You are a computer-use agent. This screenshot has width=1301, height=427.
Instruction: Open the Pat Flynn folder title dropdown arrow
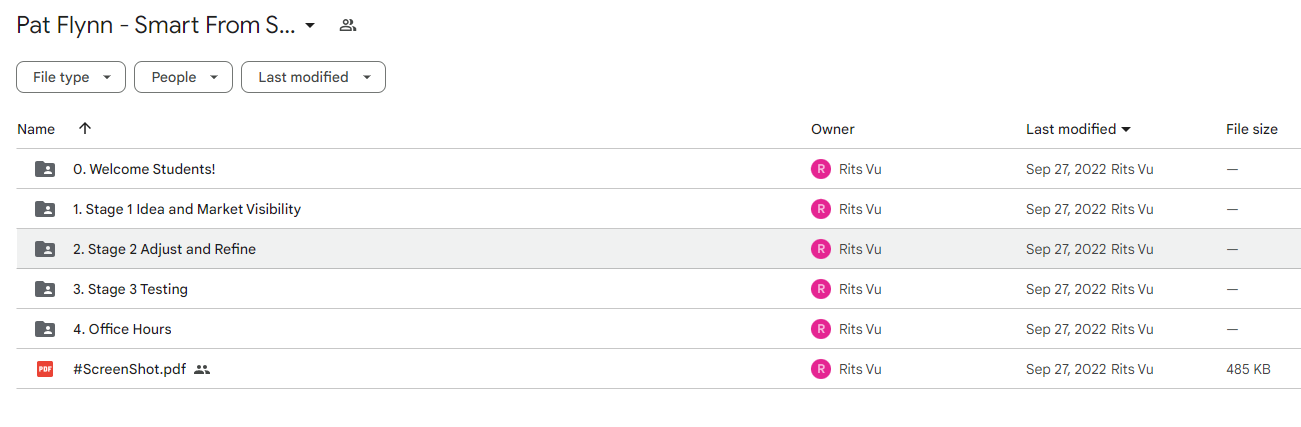pyautogui.click(x=310, y=25)
